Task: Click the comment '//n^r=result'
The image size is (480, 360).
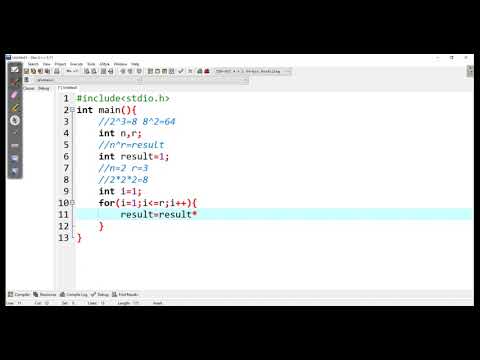Action: [x=131, y=145]
